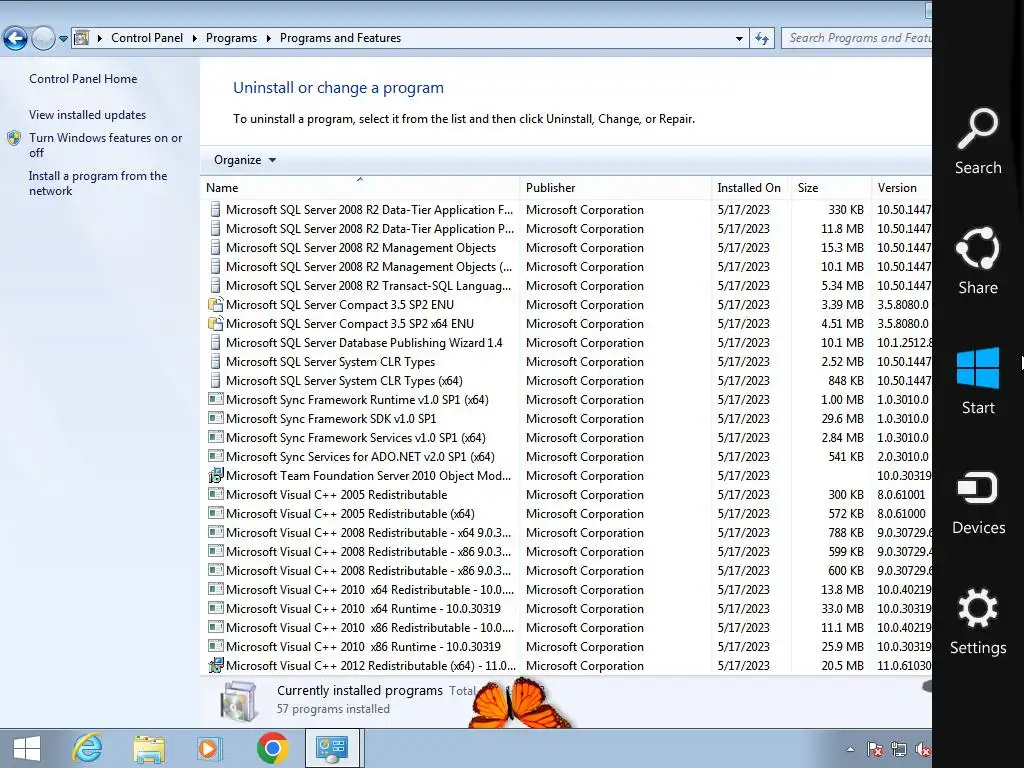
Task: Show hidden system tray icons arrow
Action: [x=850, y=749]
